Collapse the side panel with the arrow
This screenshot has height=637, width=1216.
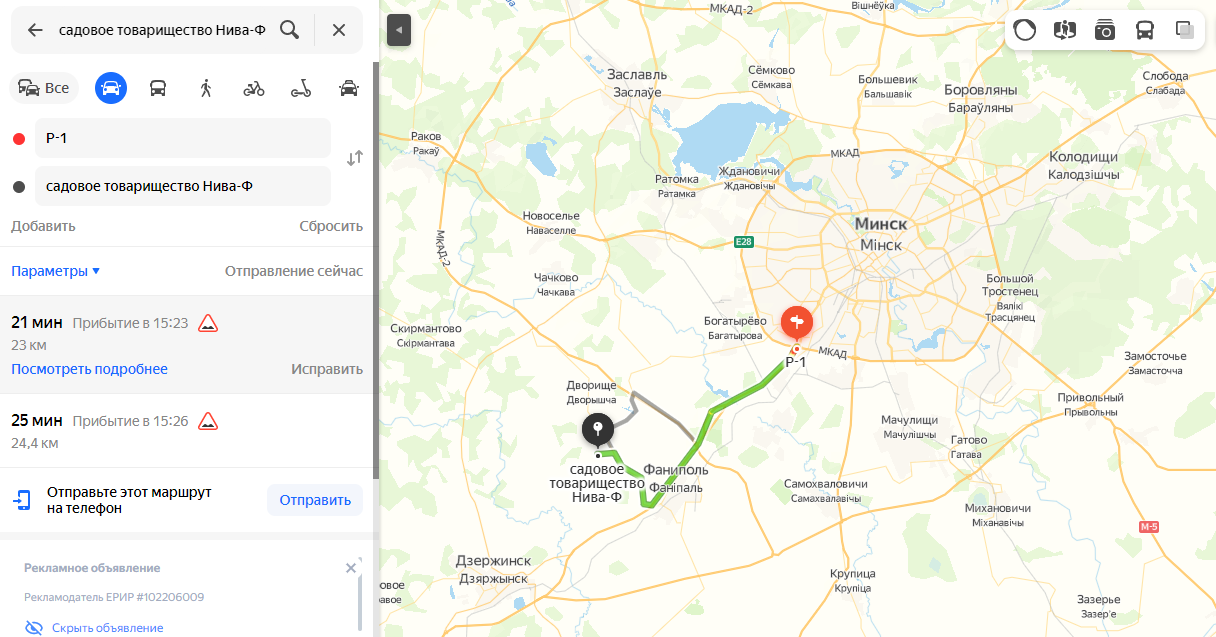[x=398, y=30]
